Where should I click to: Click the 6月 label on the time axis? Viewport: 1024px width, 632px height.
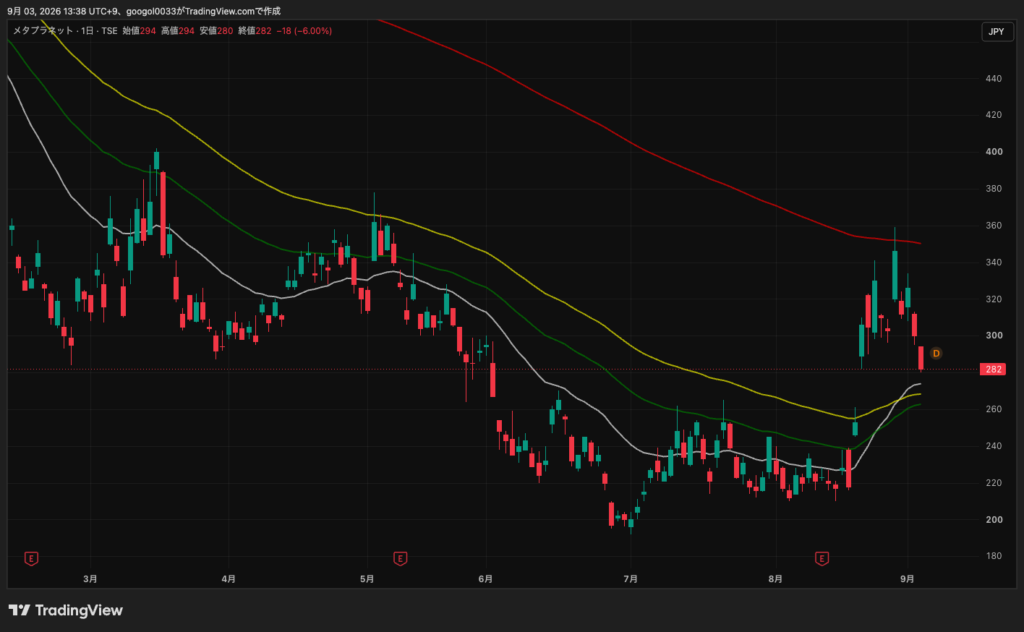pos(485,579)
